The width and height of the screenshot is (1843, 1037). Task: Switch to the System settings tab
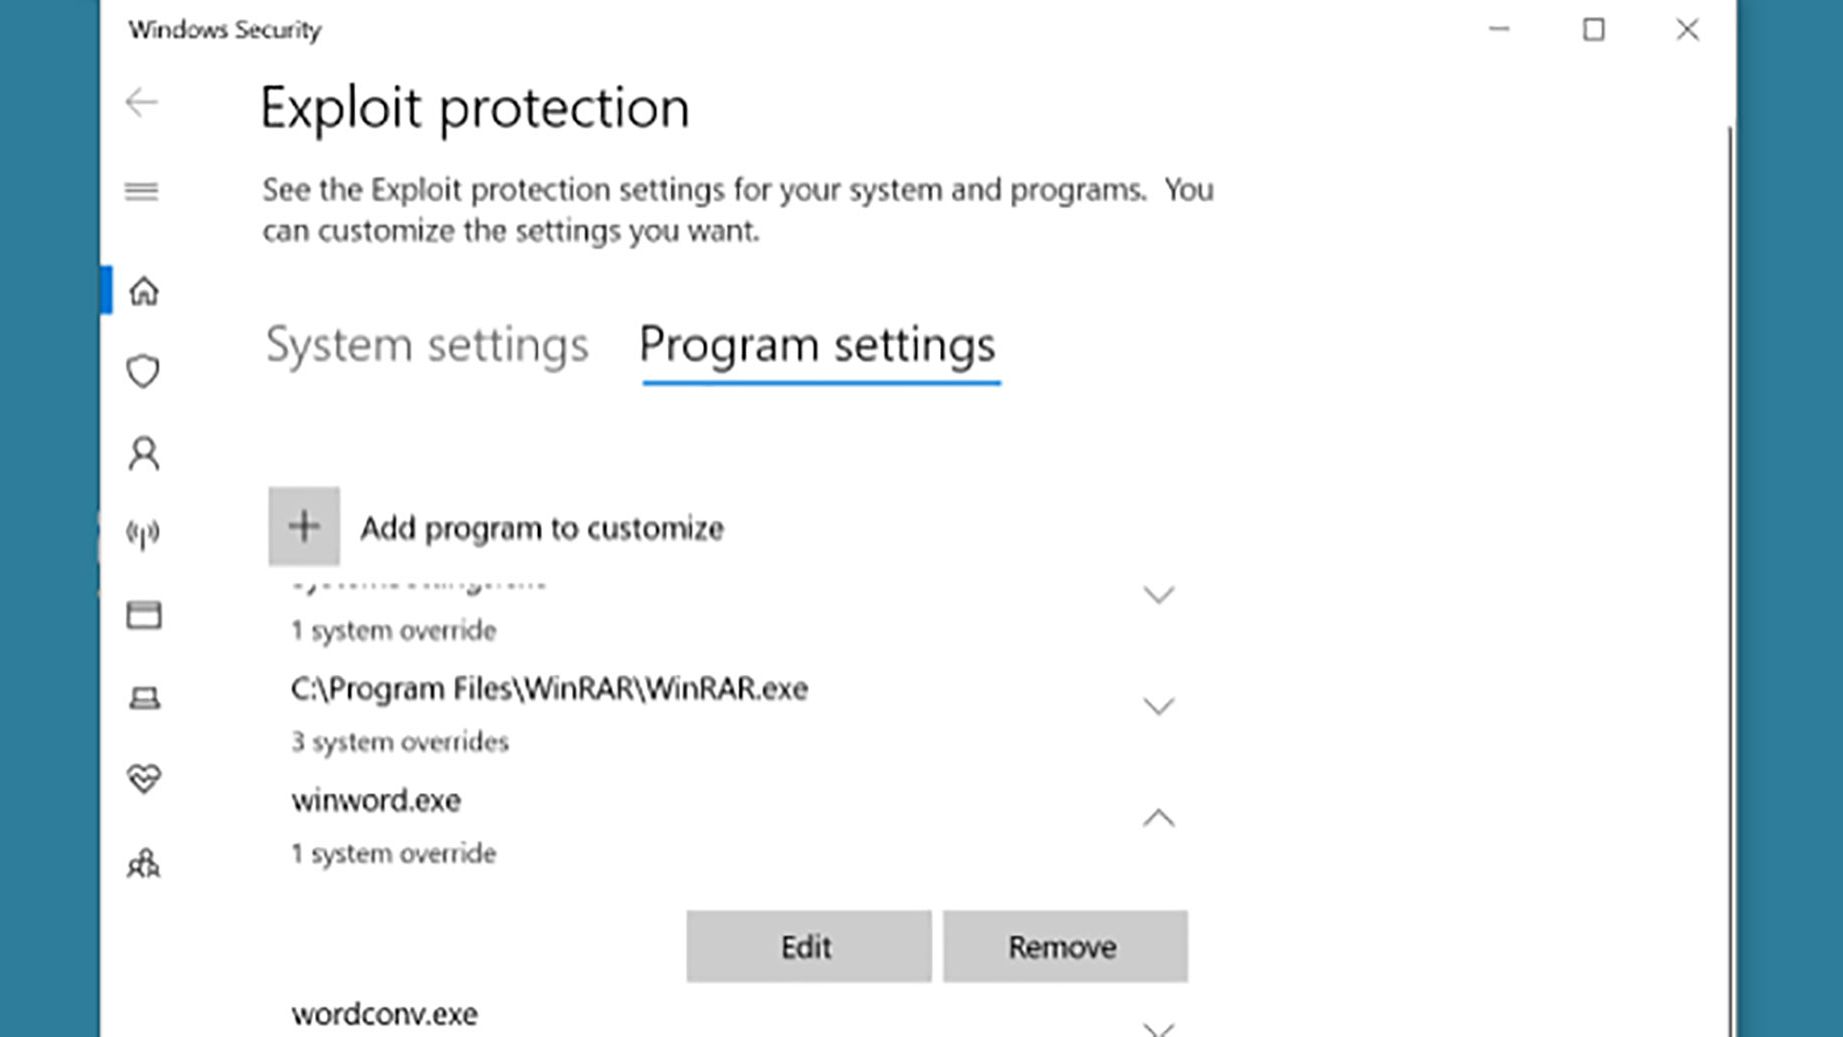coord(427,345)
